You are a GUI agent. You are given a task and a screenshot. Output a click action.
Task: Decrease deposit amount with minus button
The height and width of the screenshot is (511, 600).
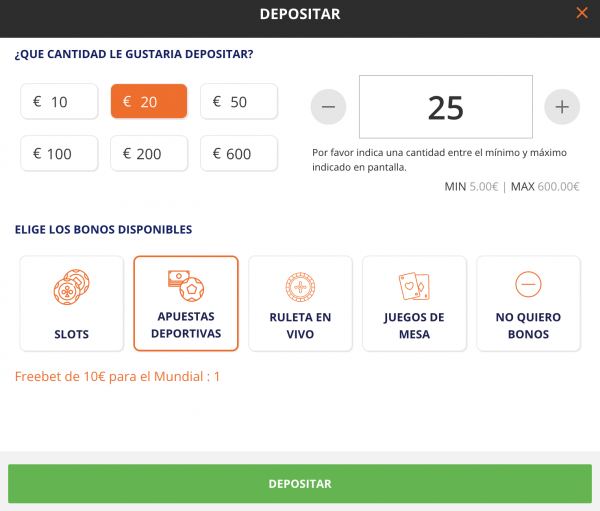point(328,107)
